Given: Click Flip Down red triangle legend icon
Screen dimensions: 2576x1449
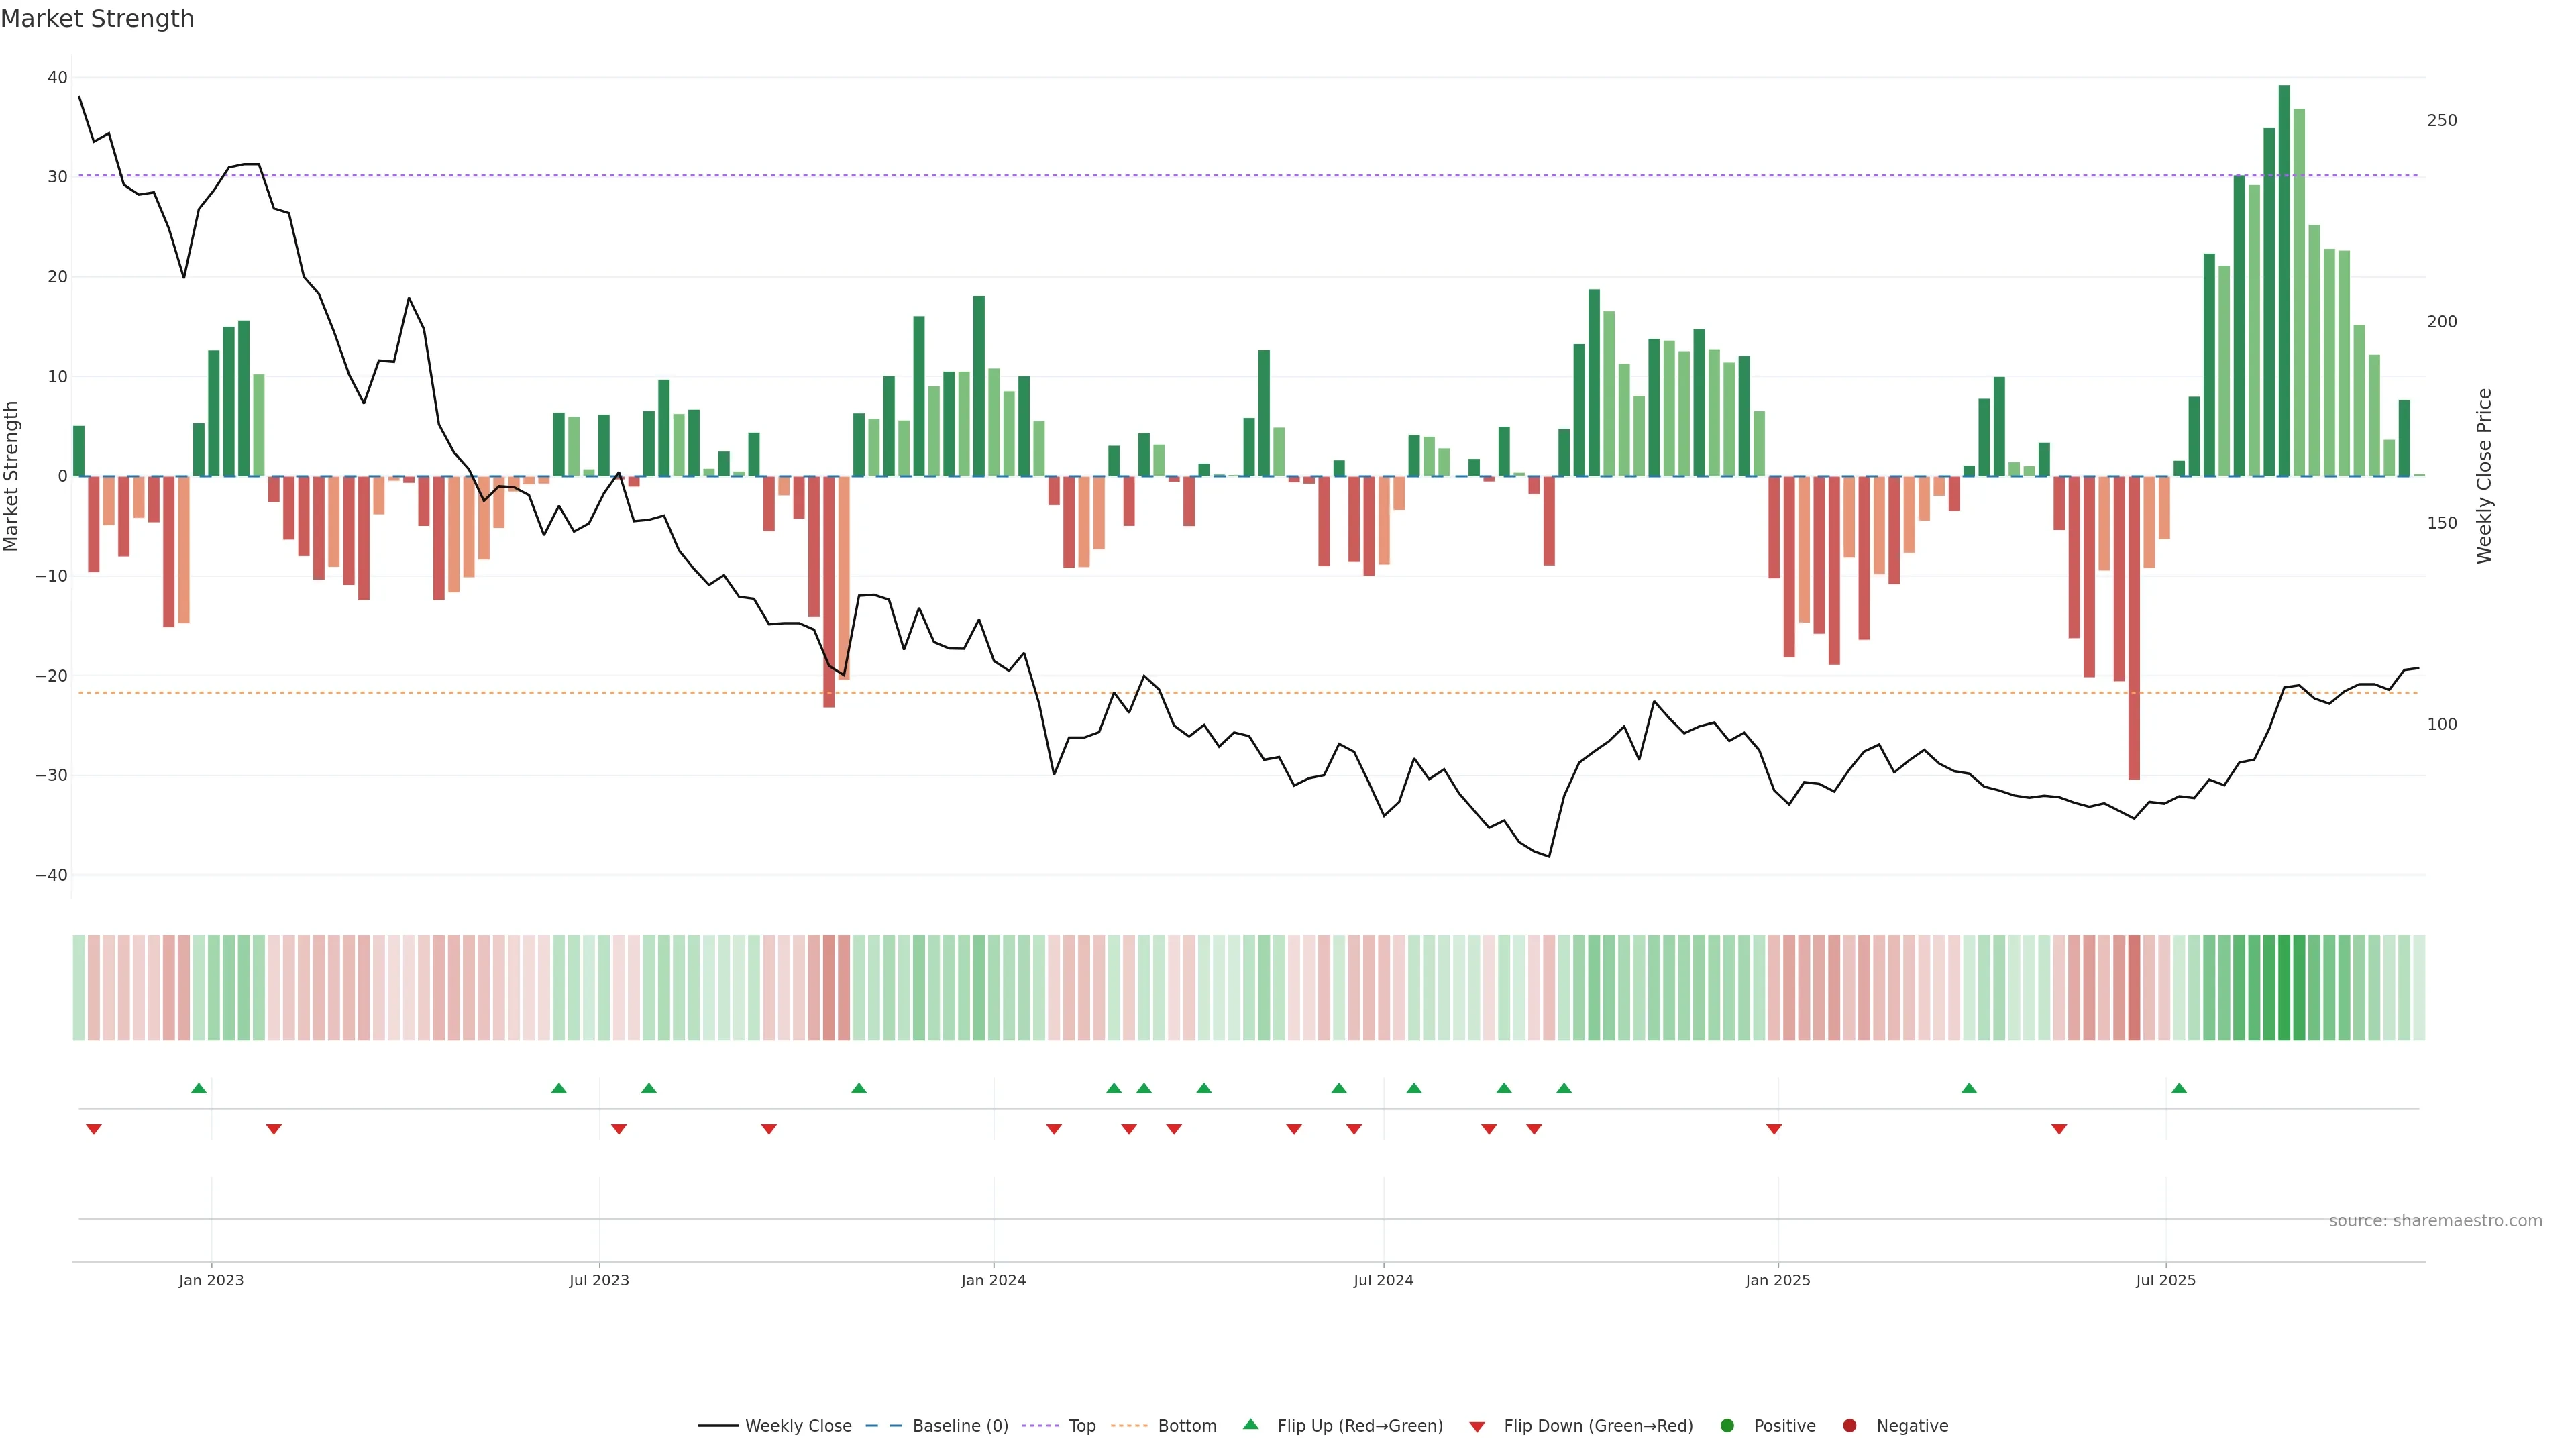Looking at the screenshot, I should [x=1477, y=1427].
